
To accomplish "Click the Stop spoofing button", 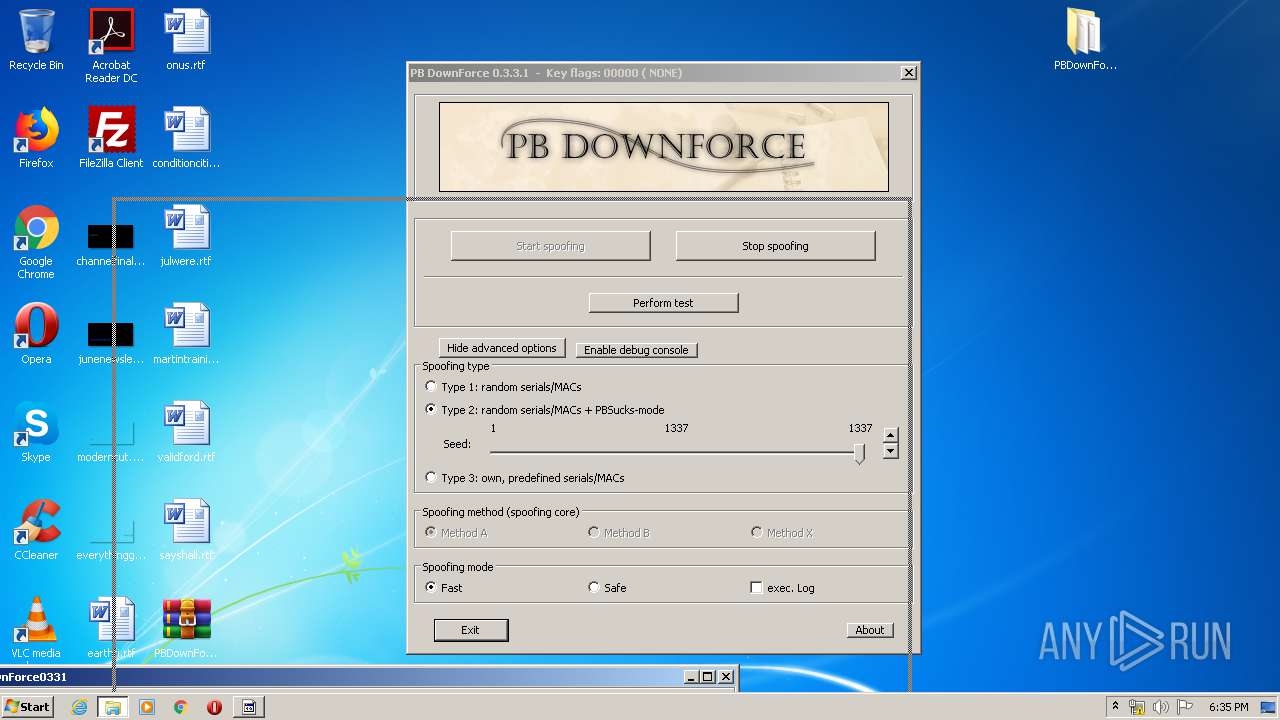I will [775, 246].
